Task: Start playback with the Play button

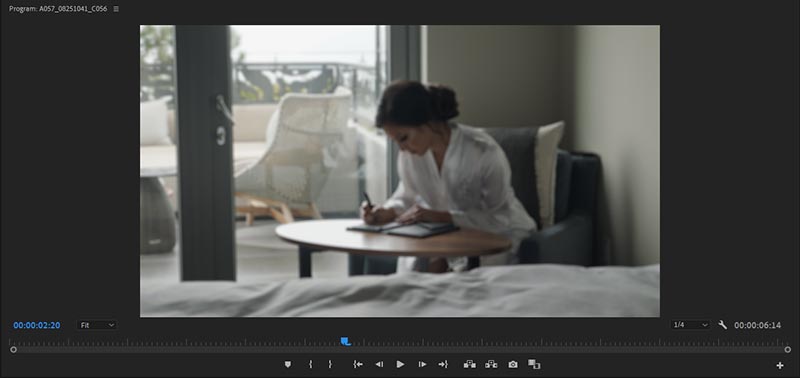Action: pos(401,364)
